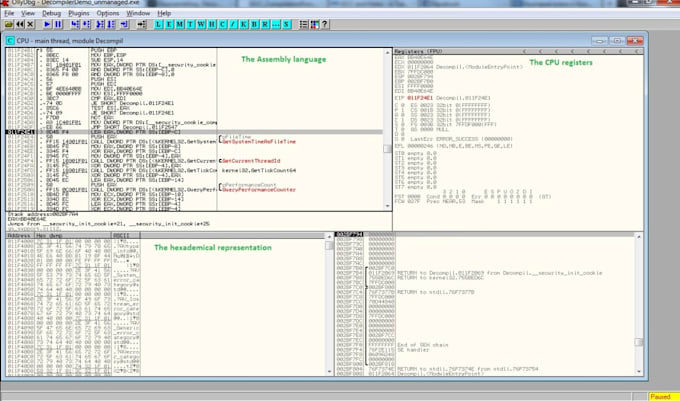
Task: Select stack line RETURN to ntdll.76F7377B
Action: 436,292
